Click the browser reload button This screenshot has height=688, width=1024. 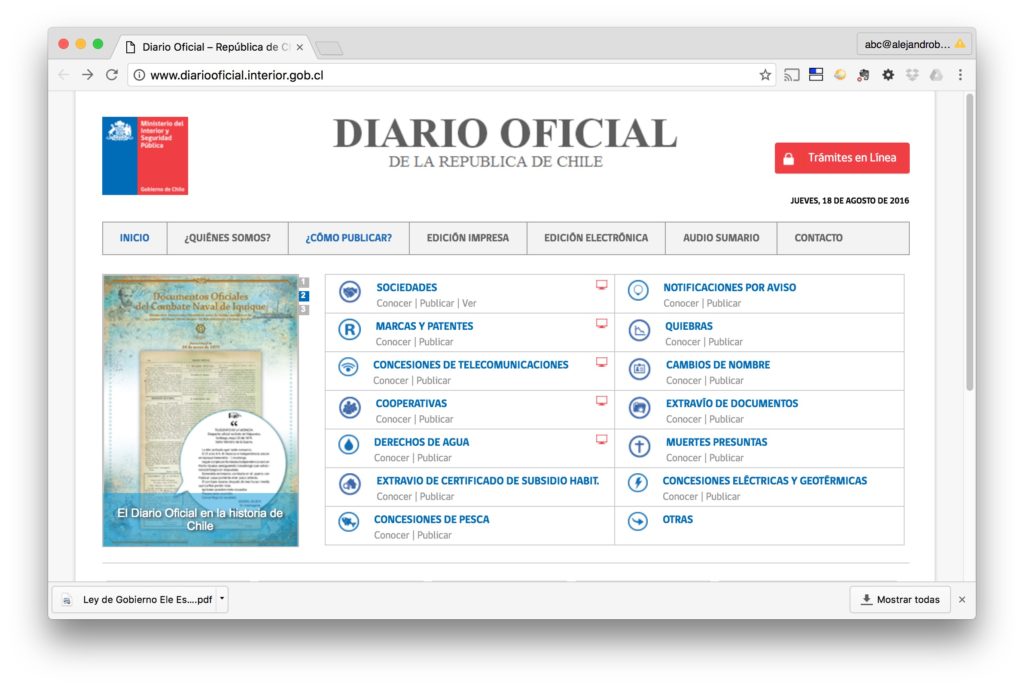(x=112, y=75)
